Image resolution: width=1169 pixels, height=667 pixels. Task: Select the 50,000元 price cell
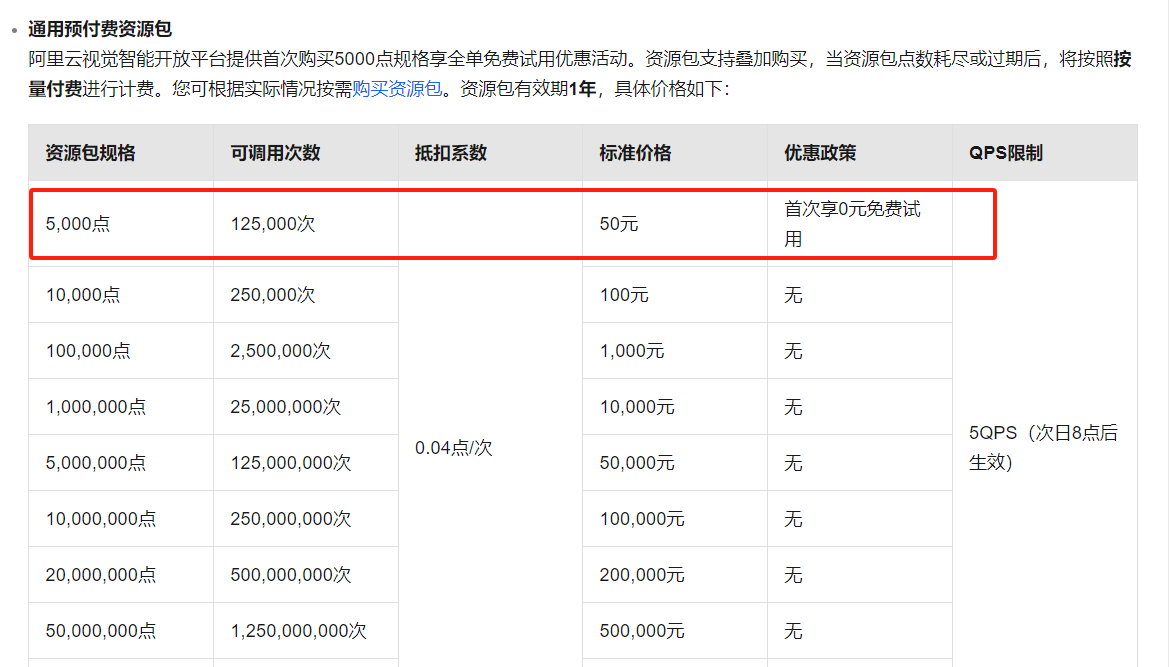(x=675, y=462)
